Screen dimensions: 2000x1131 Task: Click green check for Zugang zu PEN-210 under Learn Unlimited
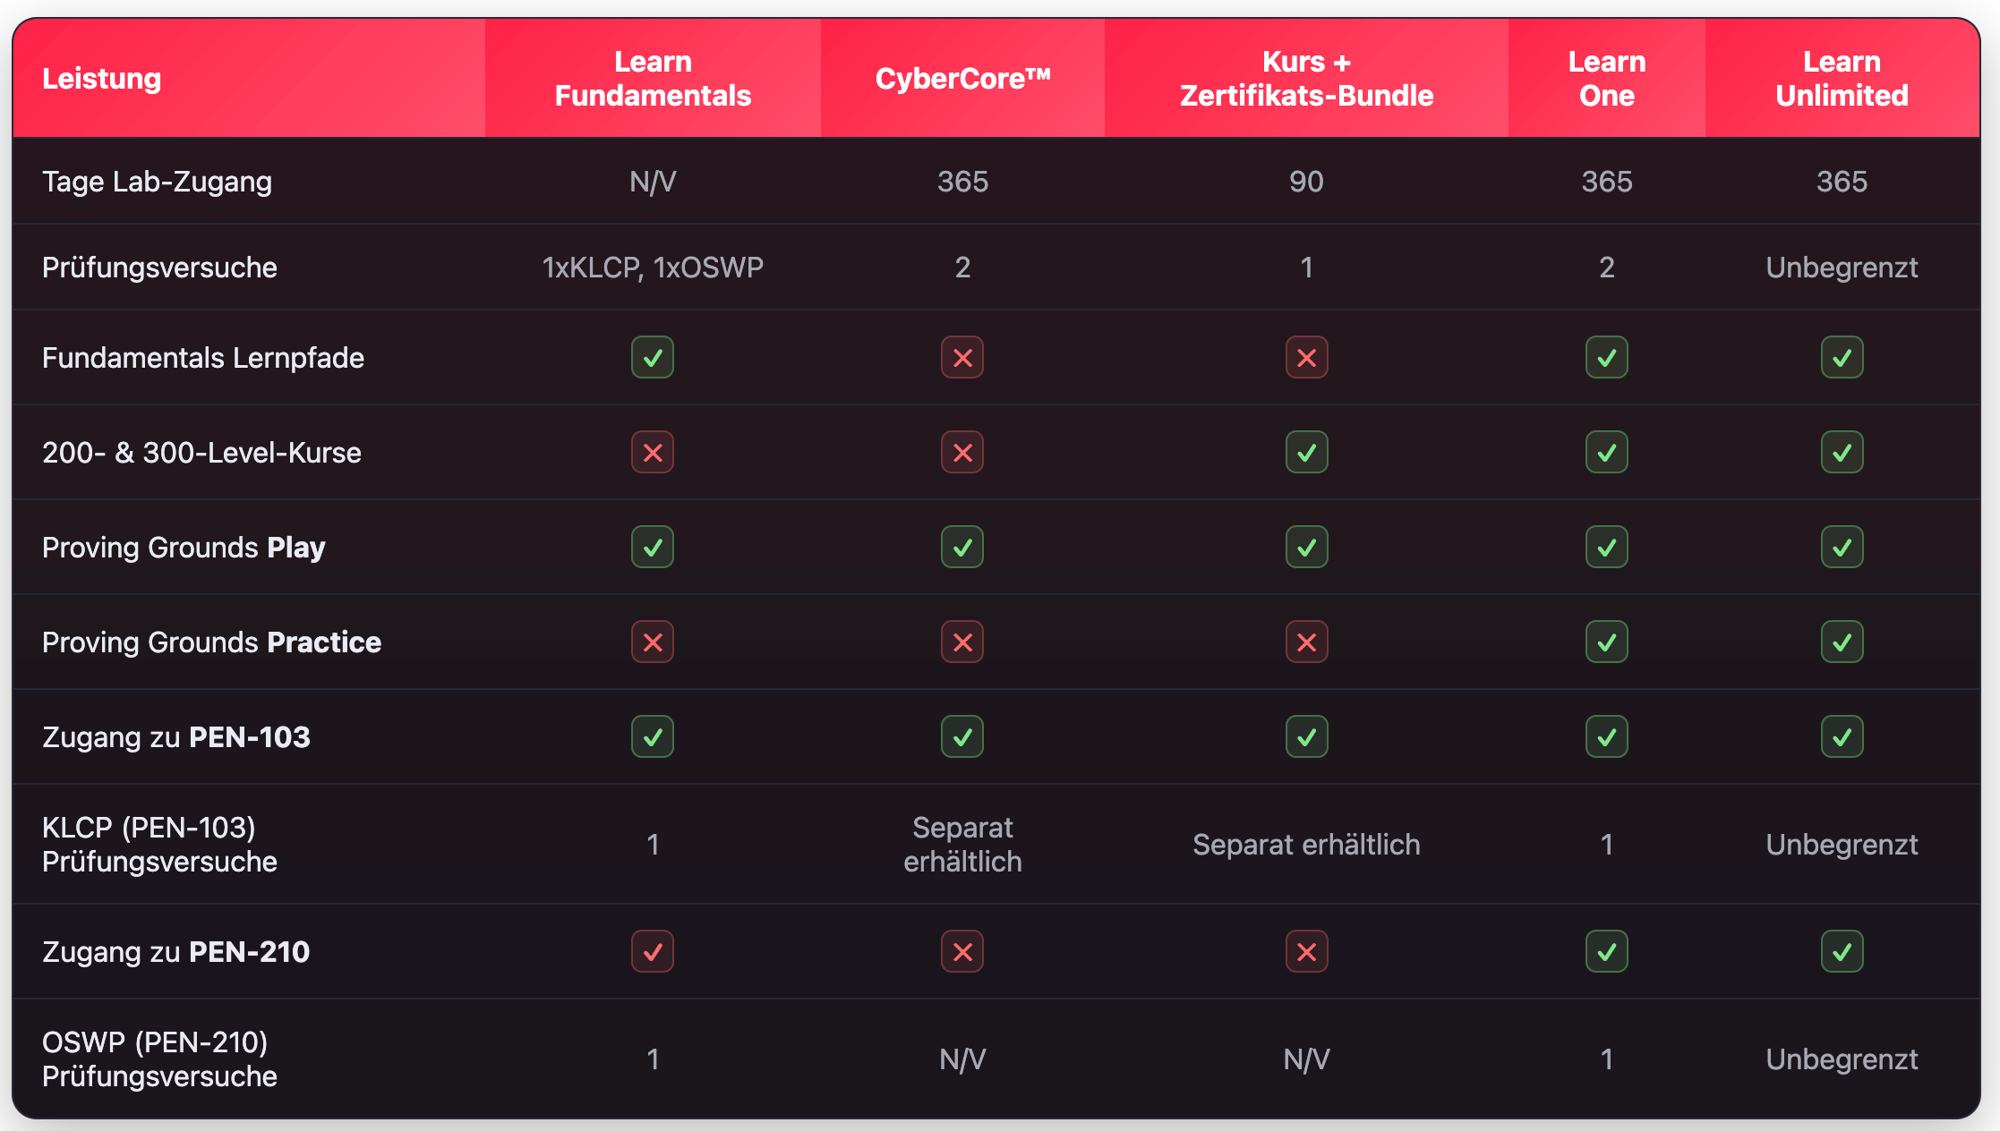pos(1841,951)
